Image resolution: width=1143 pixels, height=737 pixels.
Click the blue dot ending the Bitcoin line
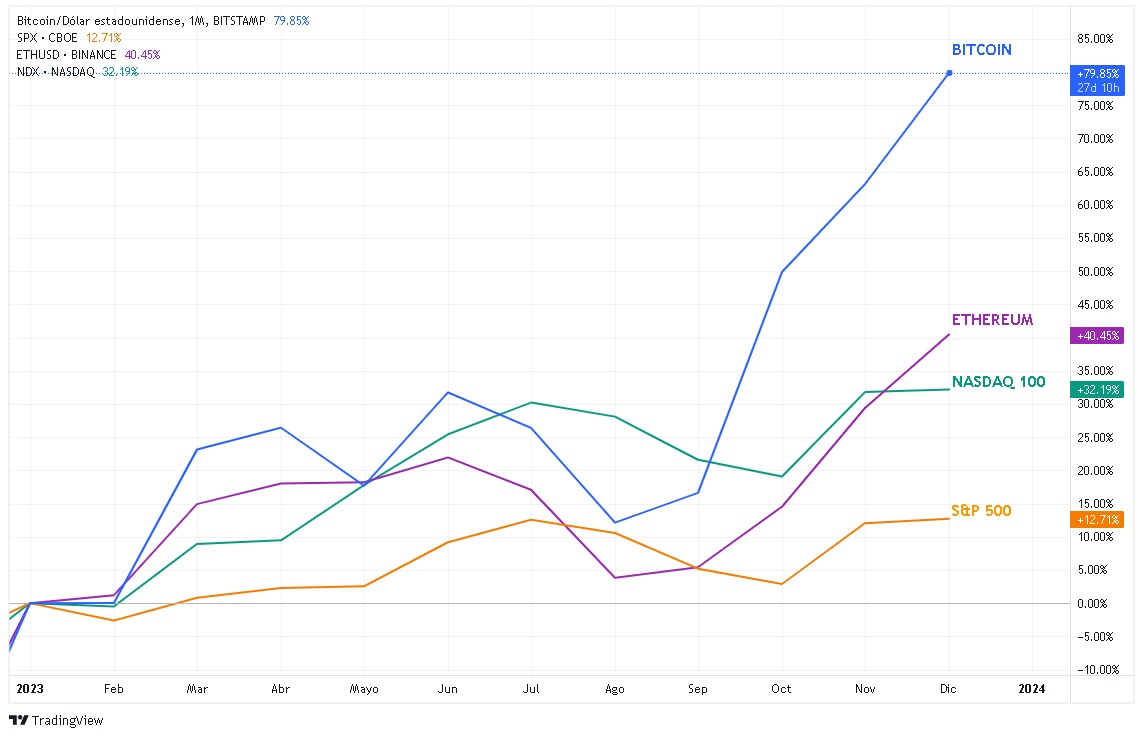pos(949,73)
